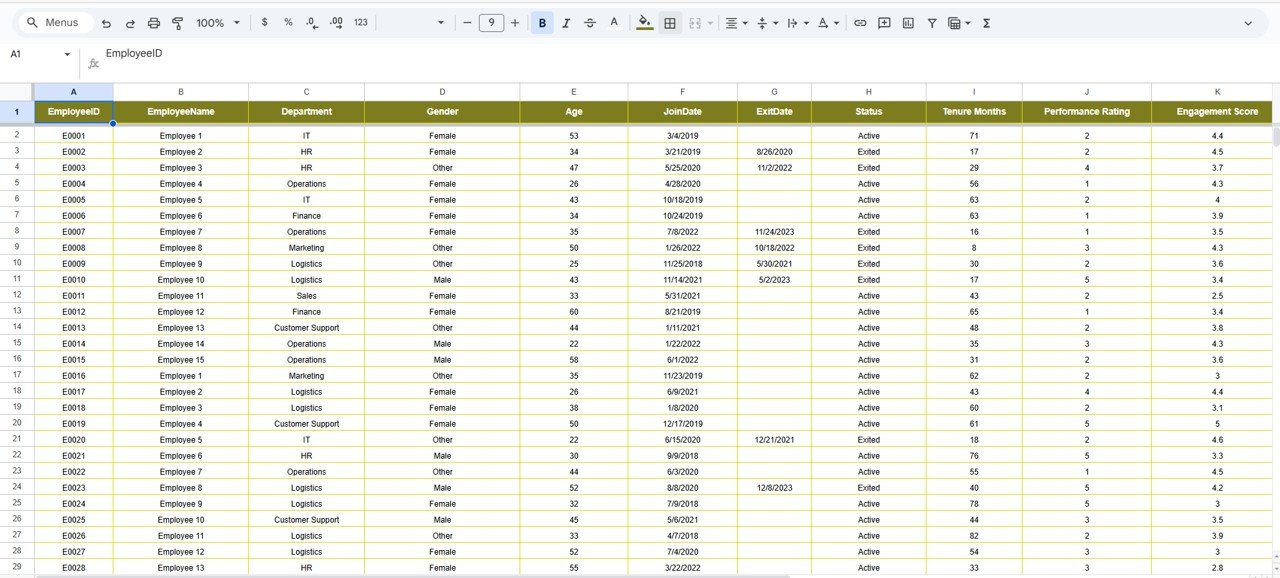Insert a chart
The width and height of the screenshot is (1280, 578).
coord(908,22)
